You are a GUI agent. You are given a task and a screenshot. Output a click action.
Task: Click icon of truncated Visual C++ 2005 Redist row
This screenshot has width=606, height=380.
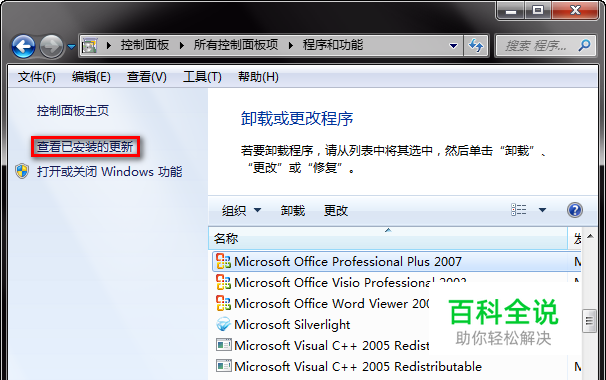click(223, 345)
